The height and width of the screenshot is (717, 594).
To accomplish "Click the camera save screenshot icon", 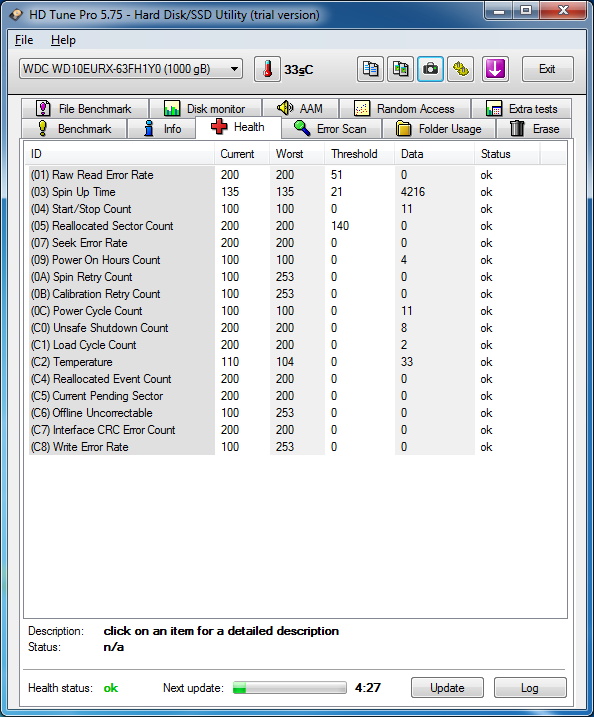I will pyautogui.click(x=430, y=69).
